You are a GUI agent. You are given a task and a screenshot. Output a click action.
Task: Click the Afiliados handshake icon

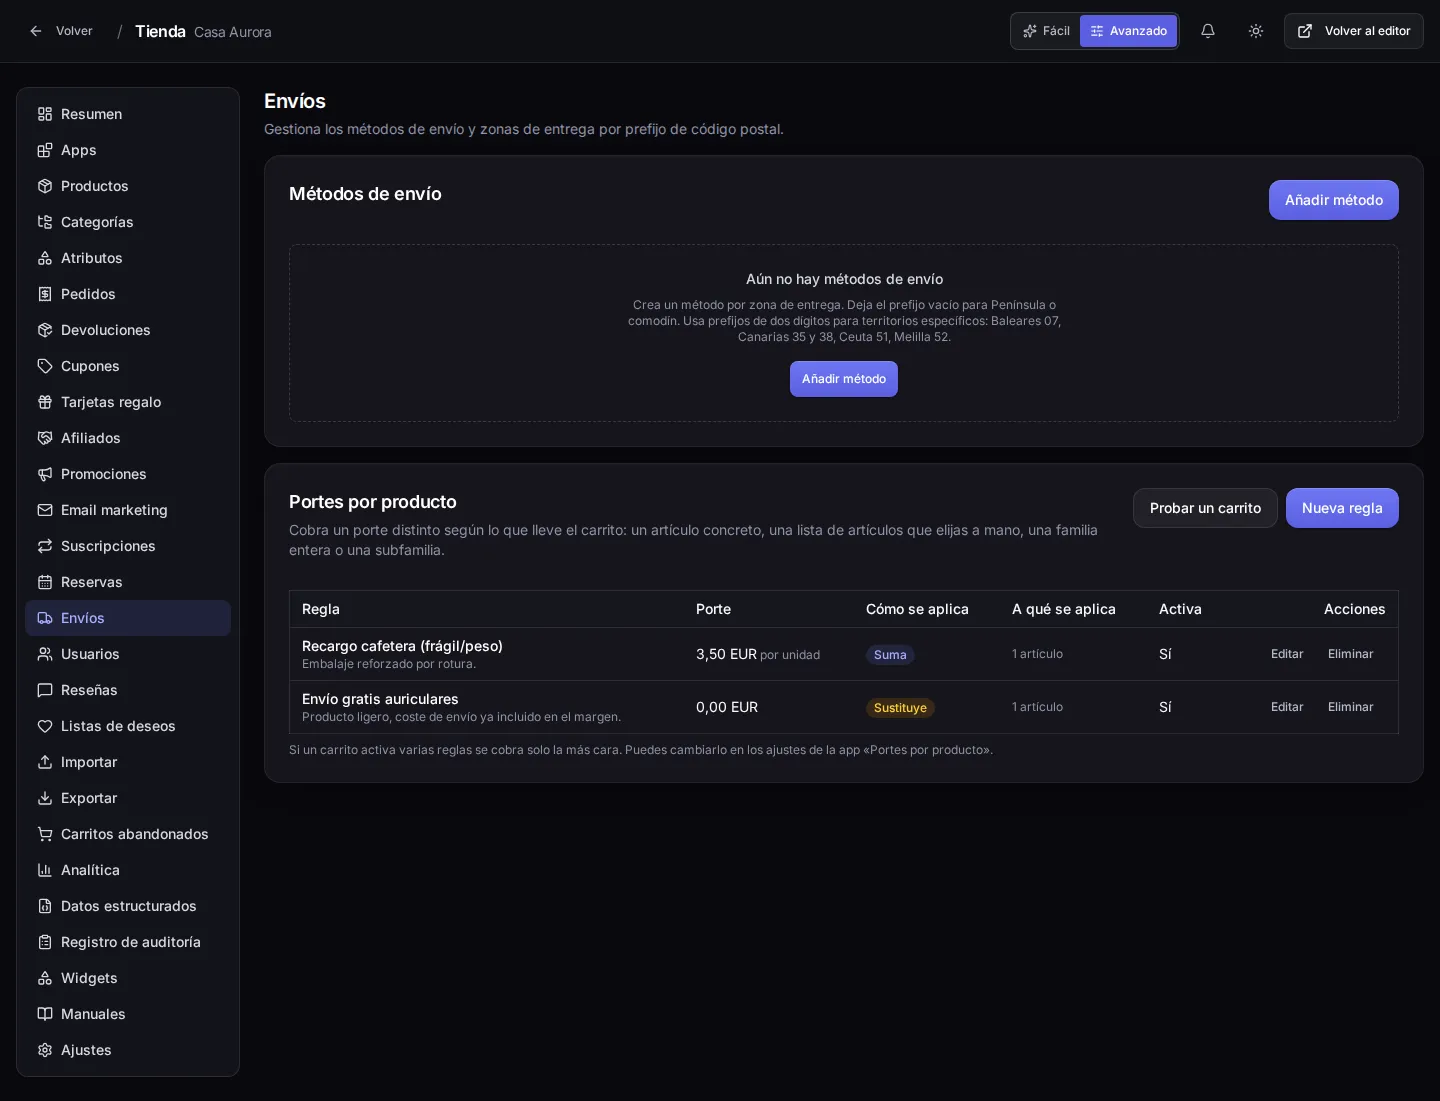(x=45, y=438)
